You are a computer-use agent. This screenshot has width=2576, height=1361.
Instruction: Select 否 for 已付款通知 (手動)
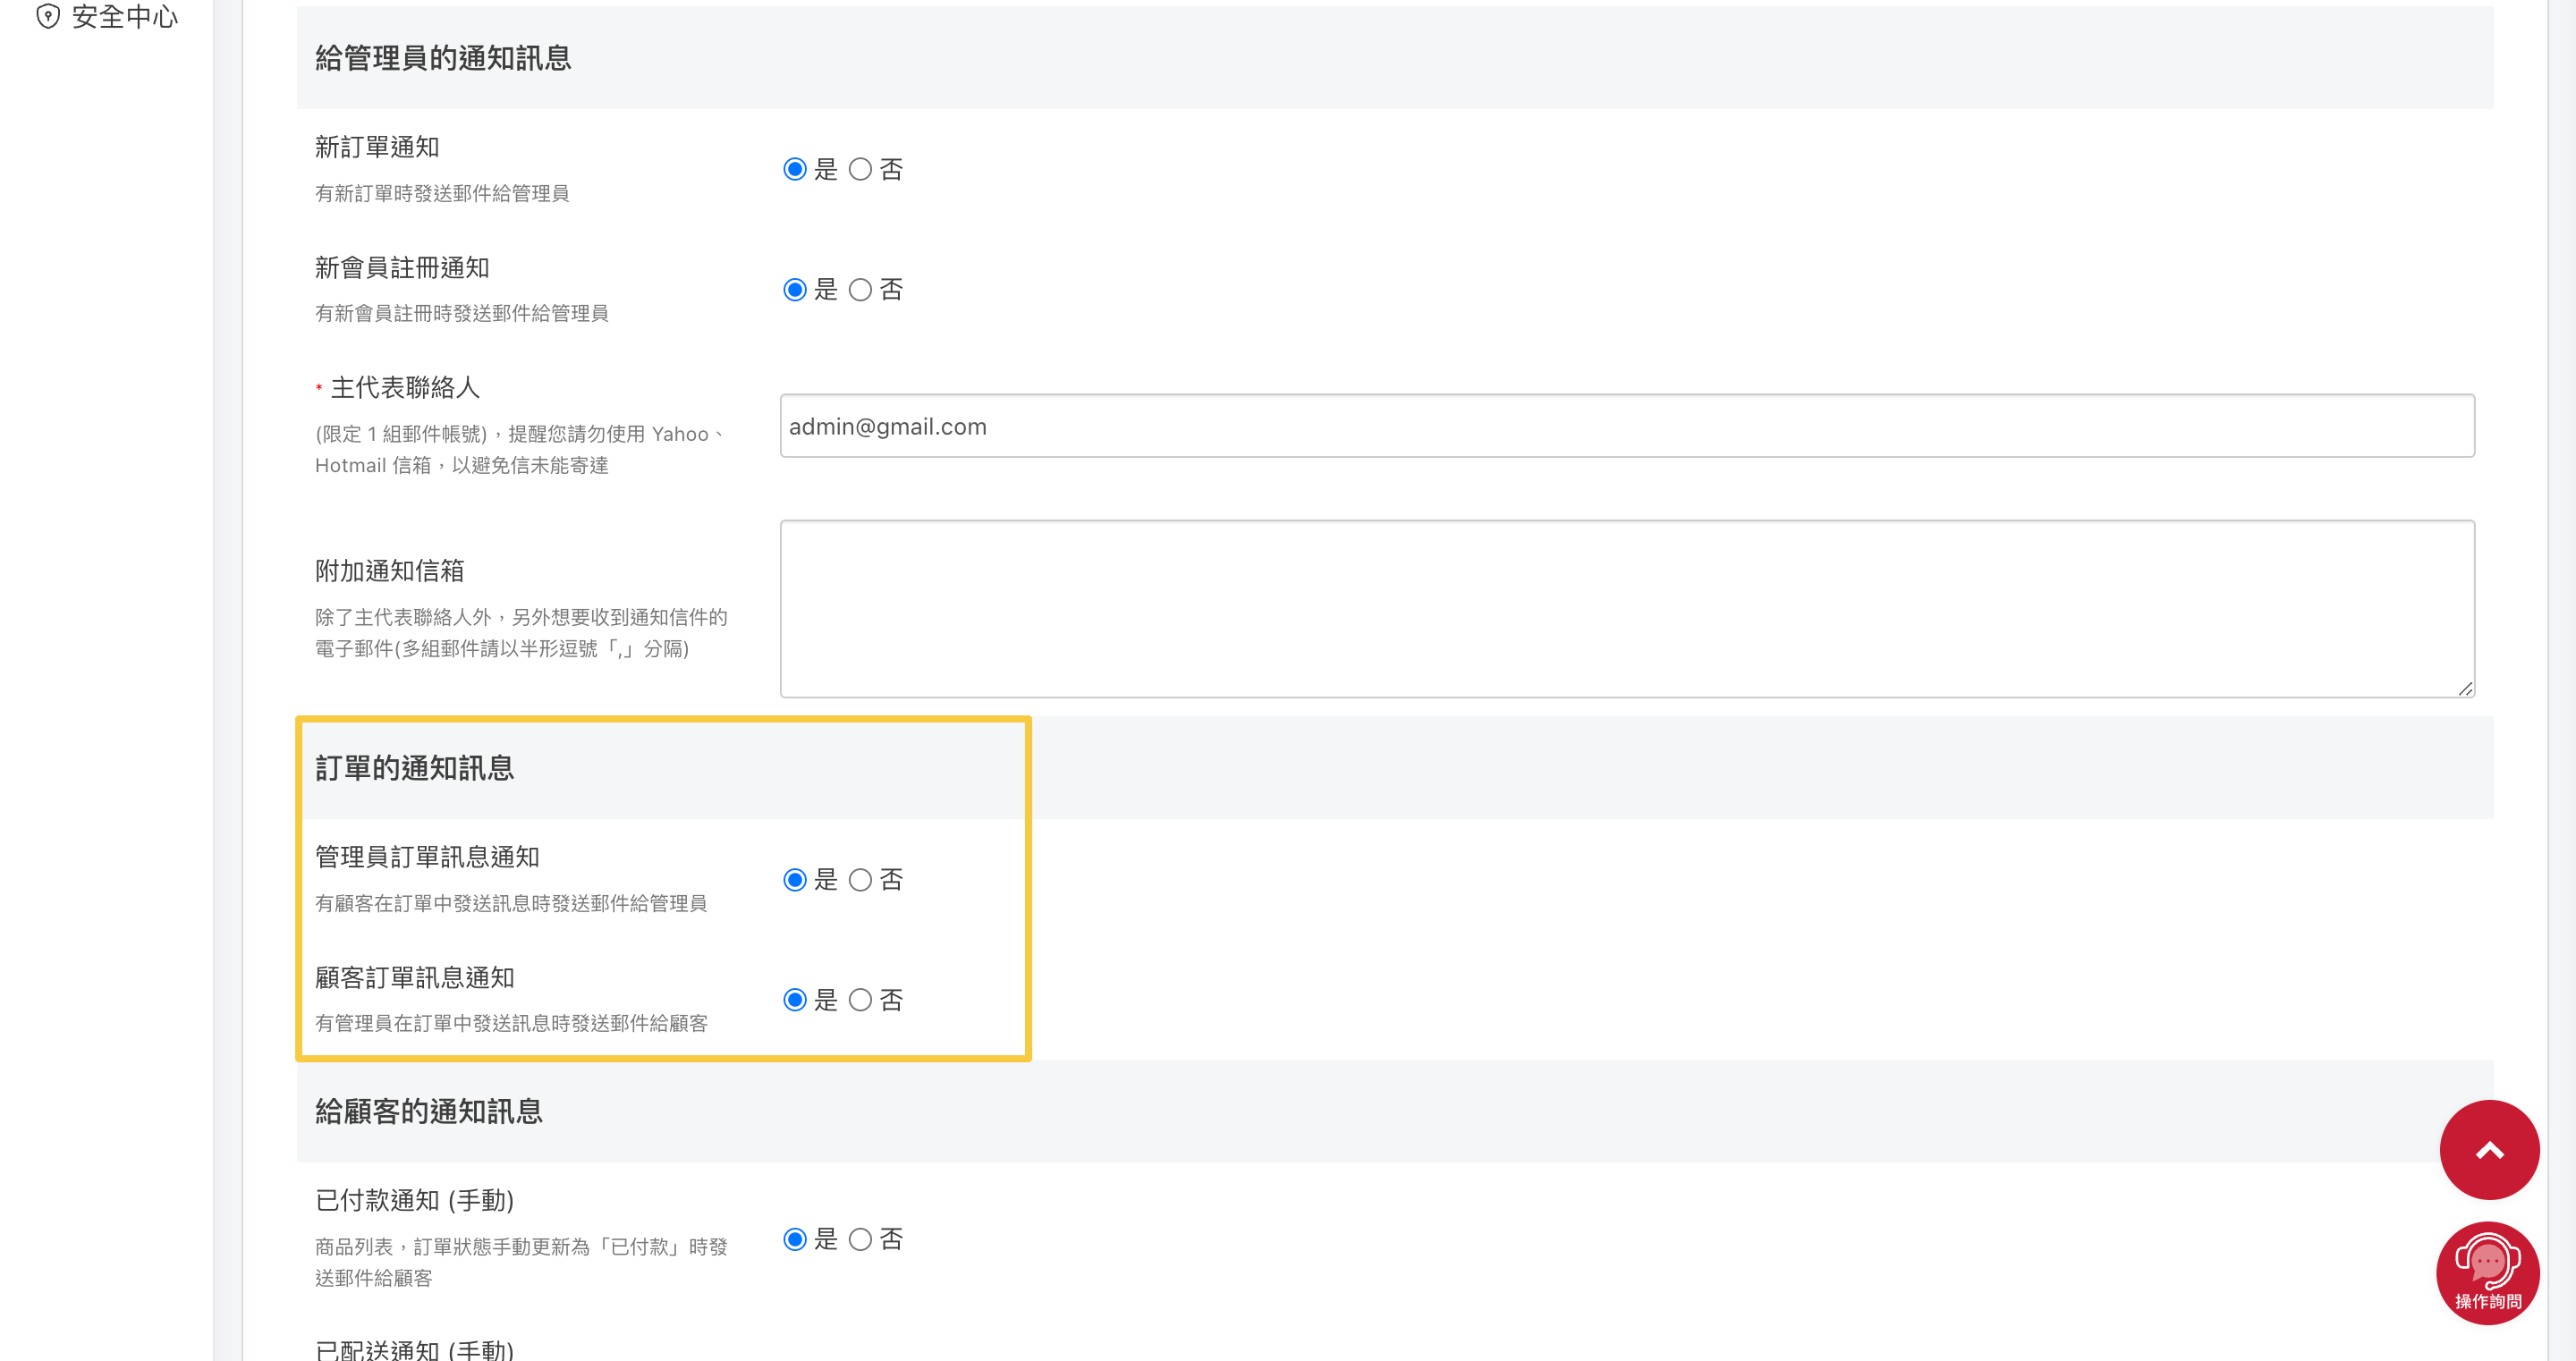click(860, 1240)
